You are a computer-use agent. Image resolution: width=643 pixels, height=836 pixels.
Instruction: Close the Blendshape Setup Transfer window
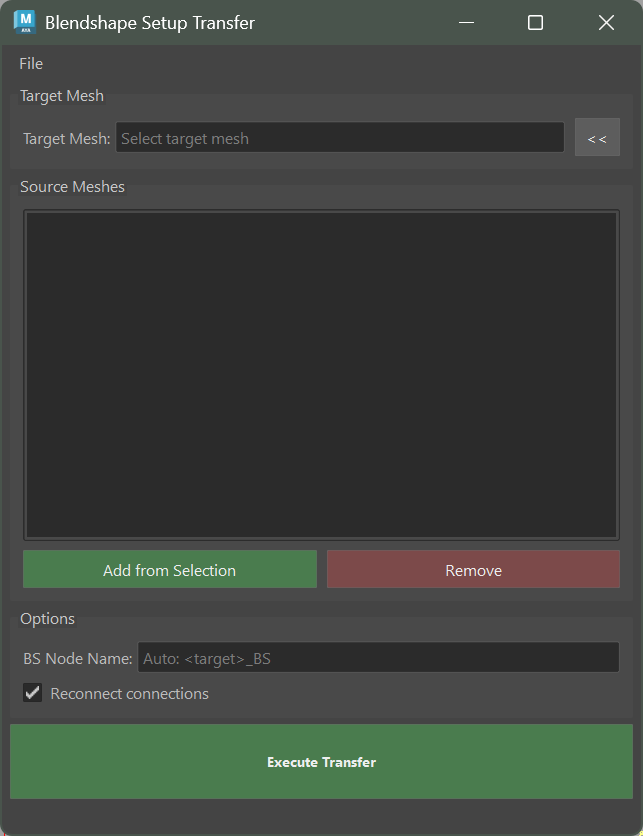coord(606,22)
